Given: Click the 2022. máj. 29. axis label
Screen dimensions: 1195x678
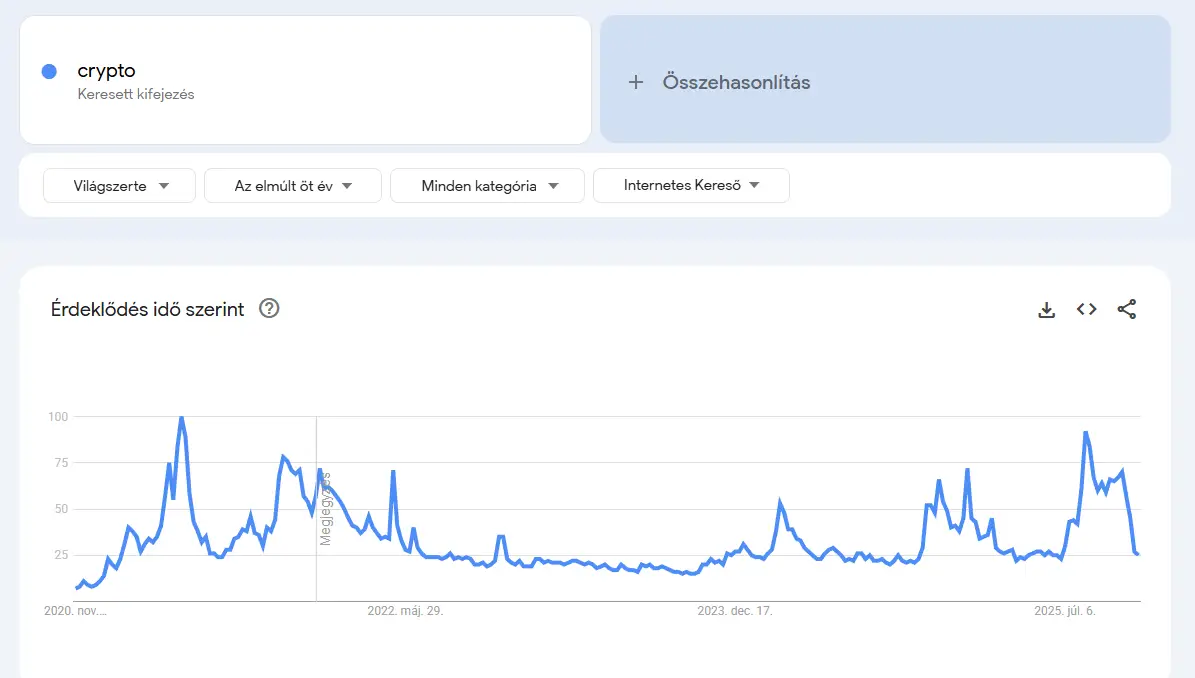Looking at the screenshot, I should (x=405, y=611).
